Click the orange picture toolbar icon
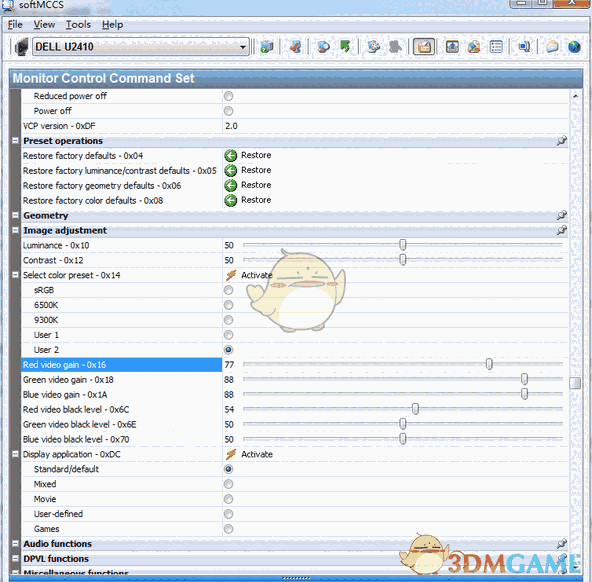Viewport: 592px width, 582px height. pyautogui.click(x=474, y=47)
